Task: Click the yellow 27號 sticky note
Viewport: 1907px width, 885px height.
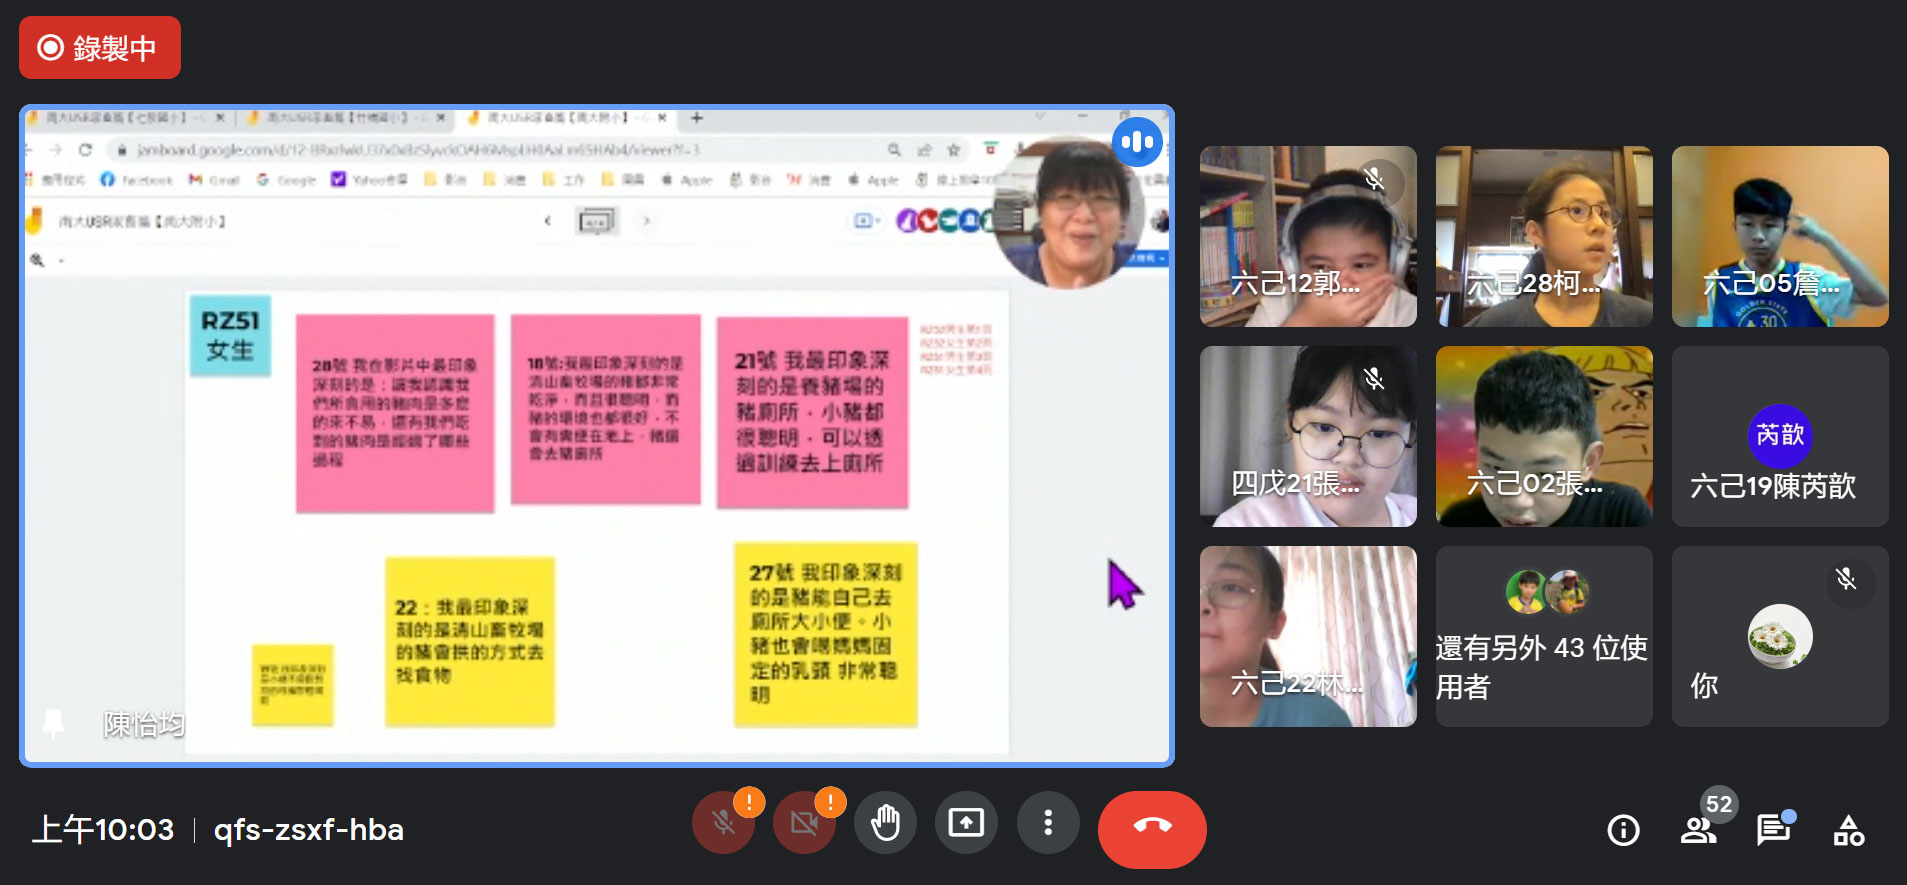Action: [x=825, y=634]
